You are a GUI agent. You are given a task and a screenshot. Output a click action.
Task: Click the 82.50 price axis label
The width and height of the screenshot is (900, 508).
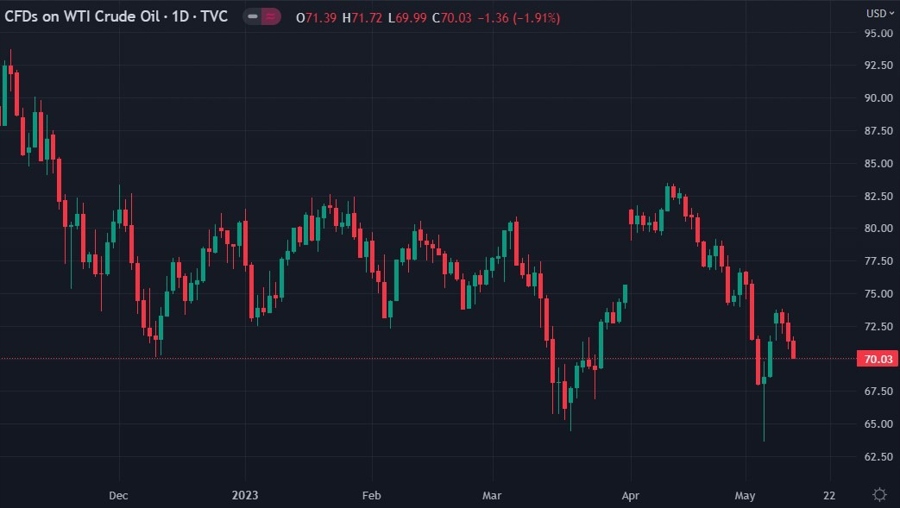tap(878, 196)
